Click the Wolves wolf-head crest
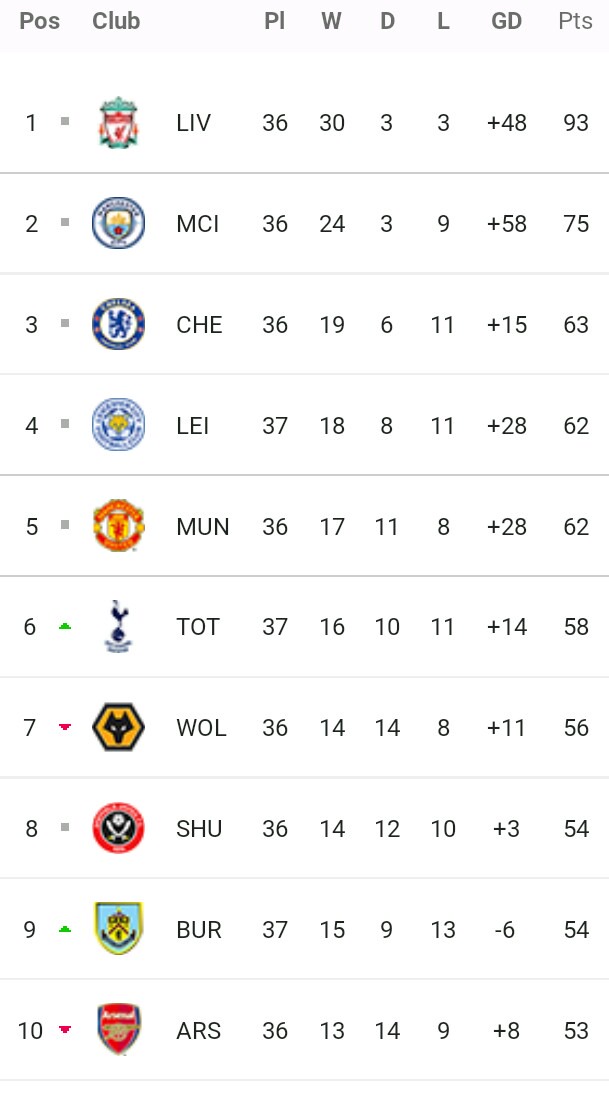This screenshot has width=609, height=1096. (118, 728)
